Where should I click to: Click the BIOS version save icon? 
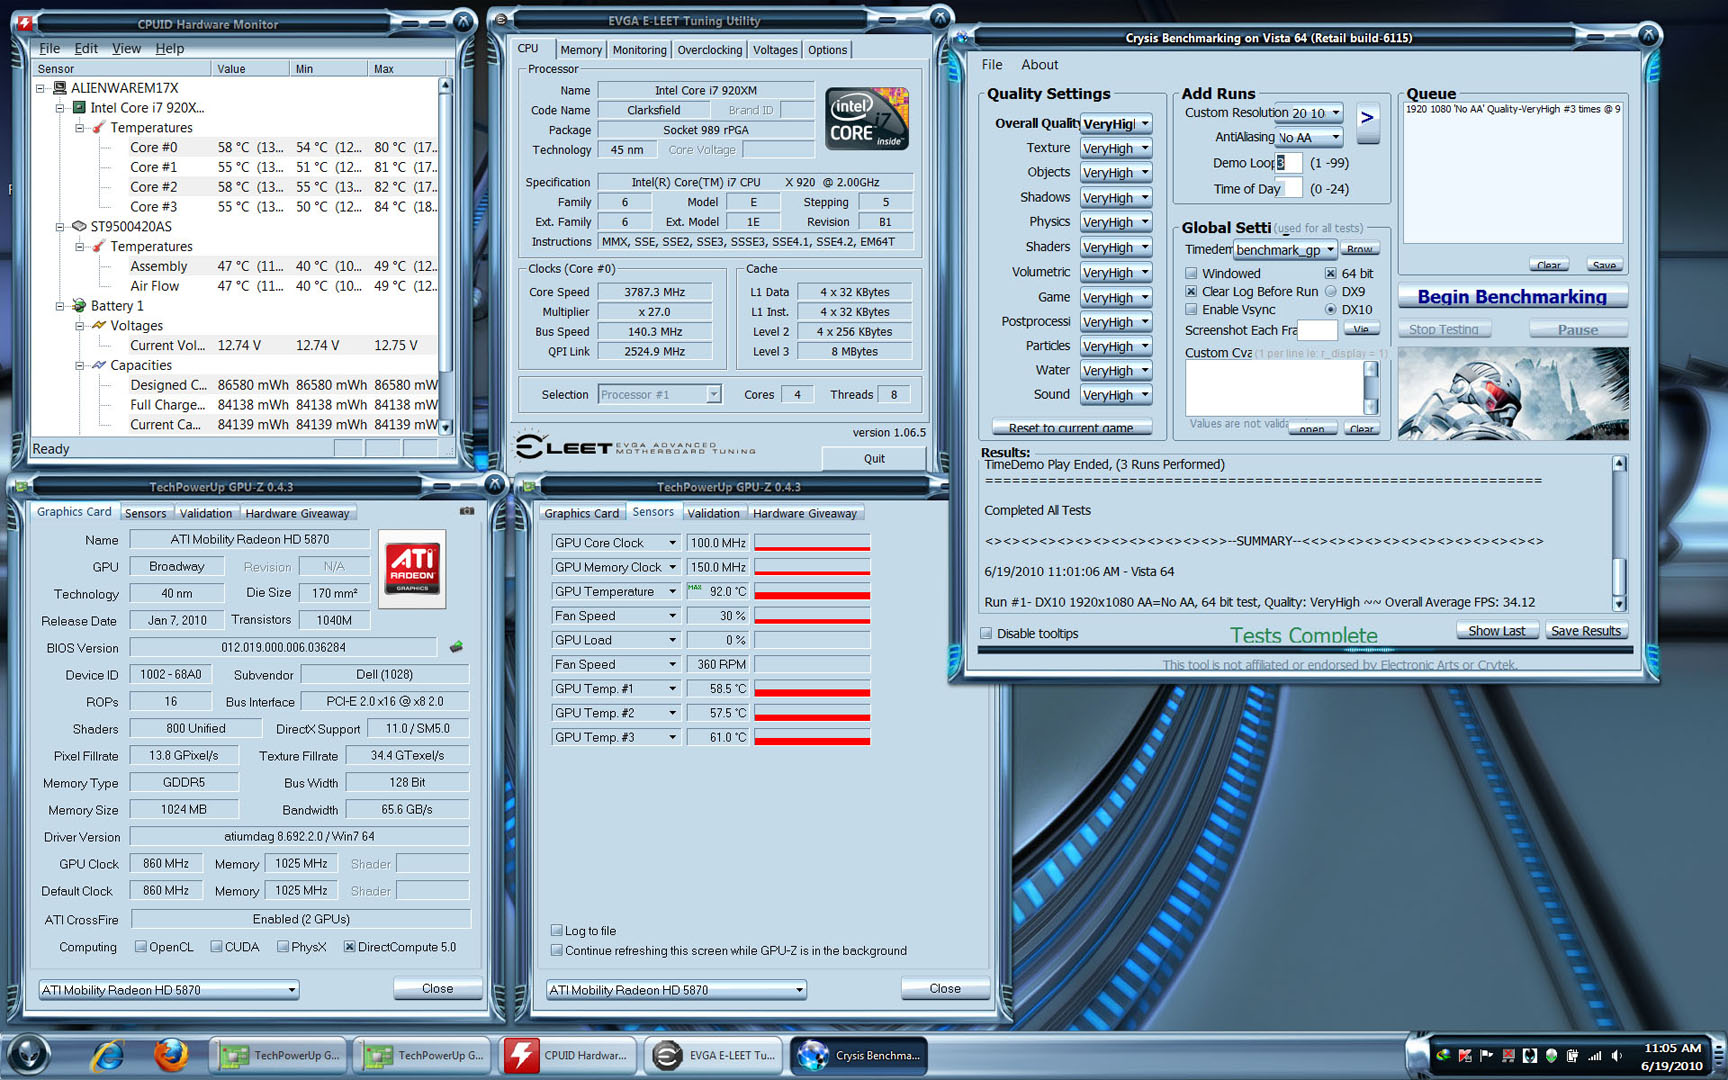(x=456, y=647)
